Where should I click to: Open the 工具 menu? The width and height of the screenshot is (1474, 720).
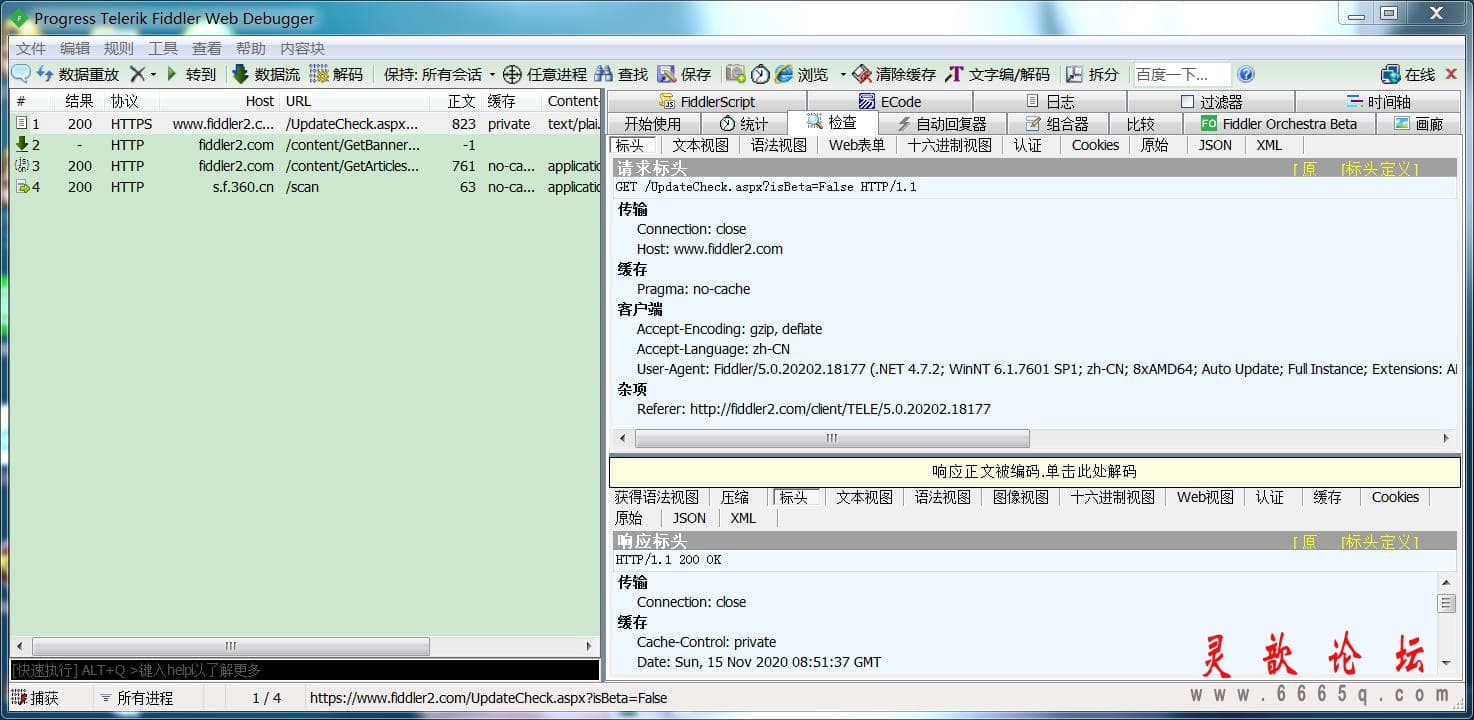point(163,48)
